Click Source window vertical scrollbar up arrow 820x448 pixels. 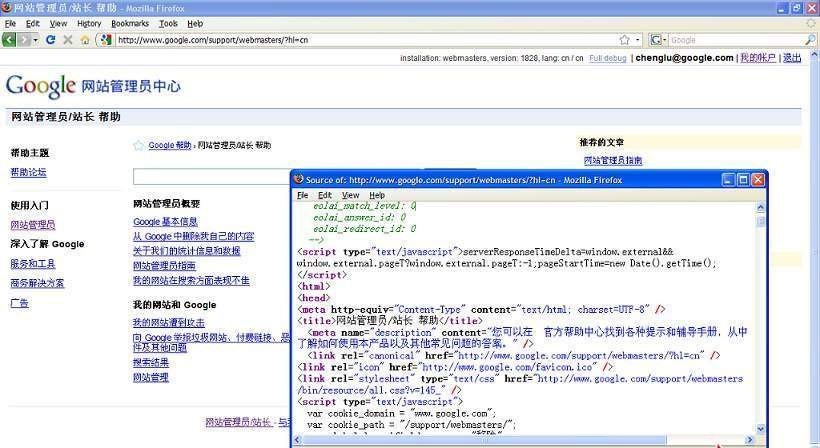pyautogui.click(x=761, y=208)
